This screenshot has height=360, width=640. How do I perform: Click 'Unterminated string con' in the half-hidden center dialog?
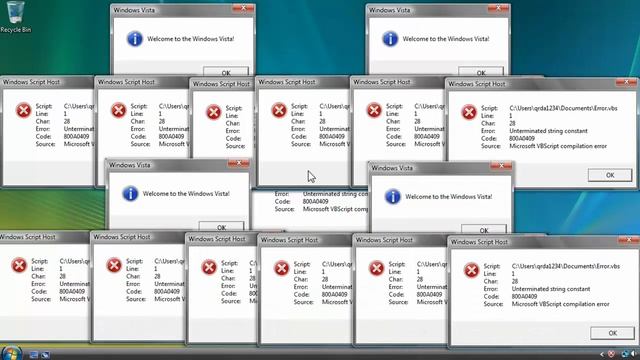pyautogui.click(x=335, y=194)
